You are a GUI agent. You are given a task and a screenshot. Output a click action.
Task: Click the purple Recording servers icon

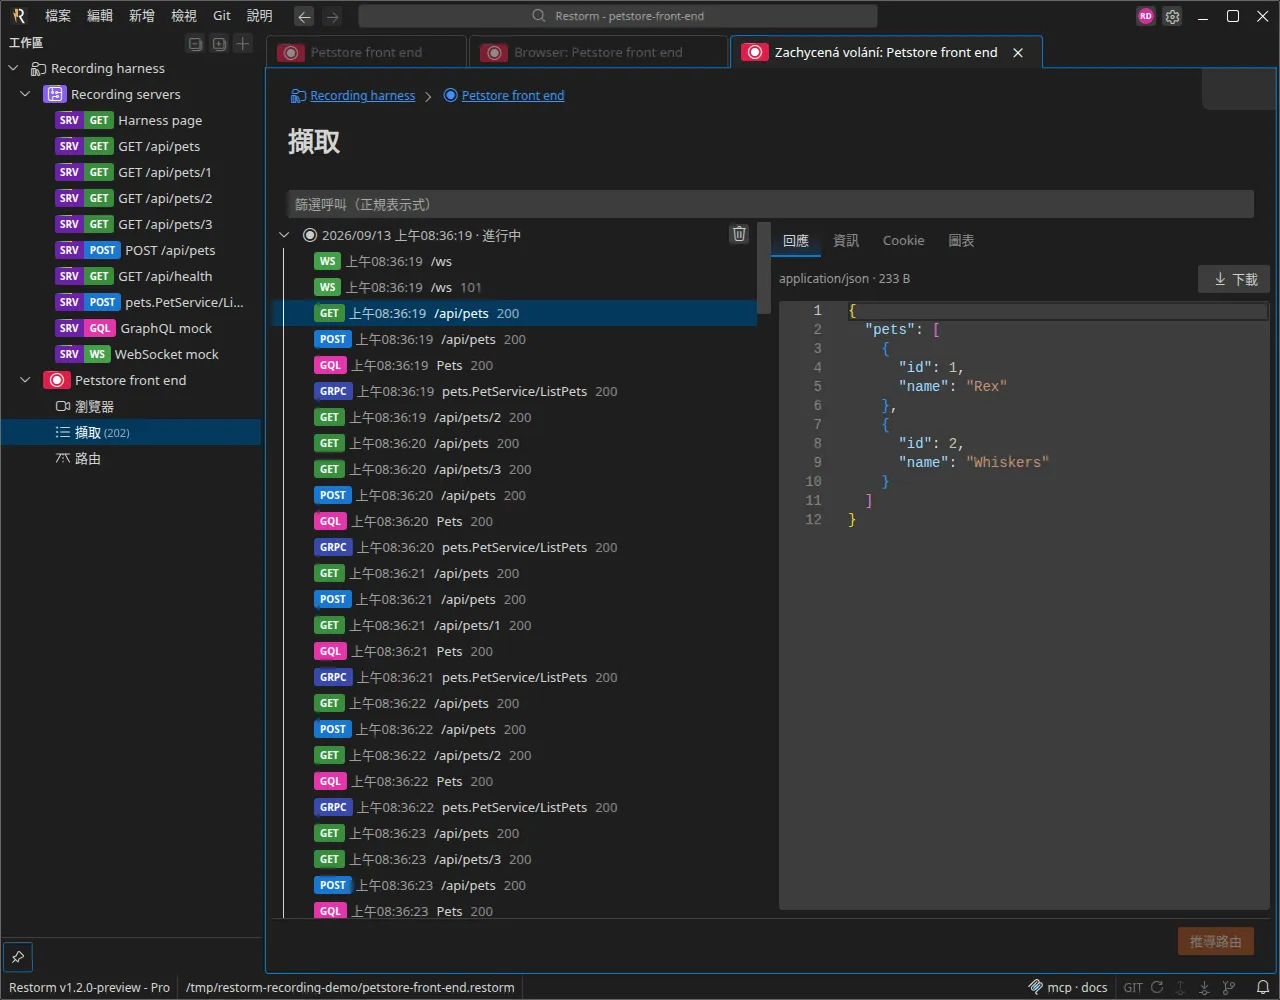(54, 95)
